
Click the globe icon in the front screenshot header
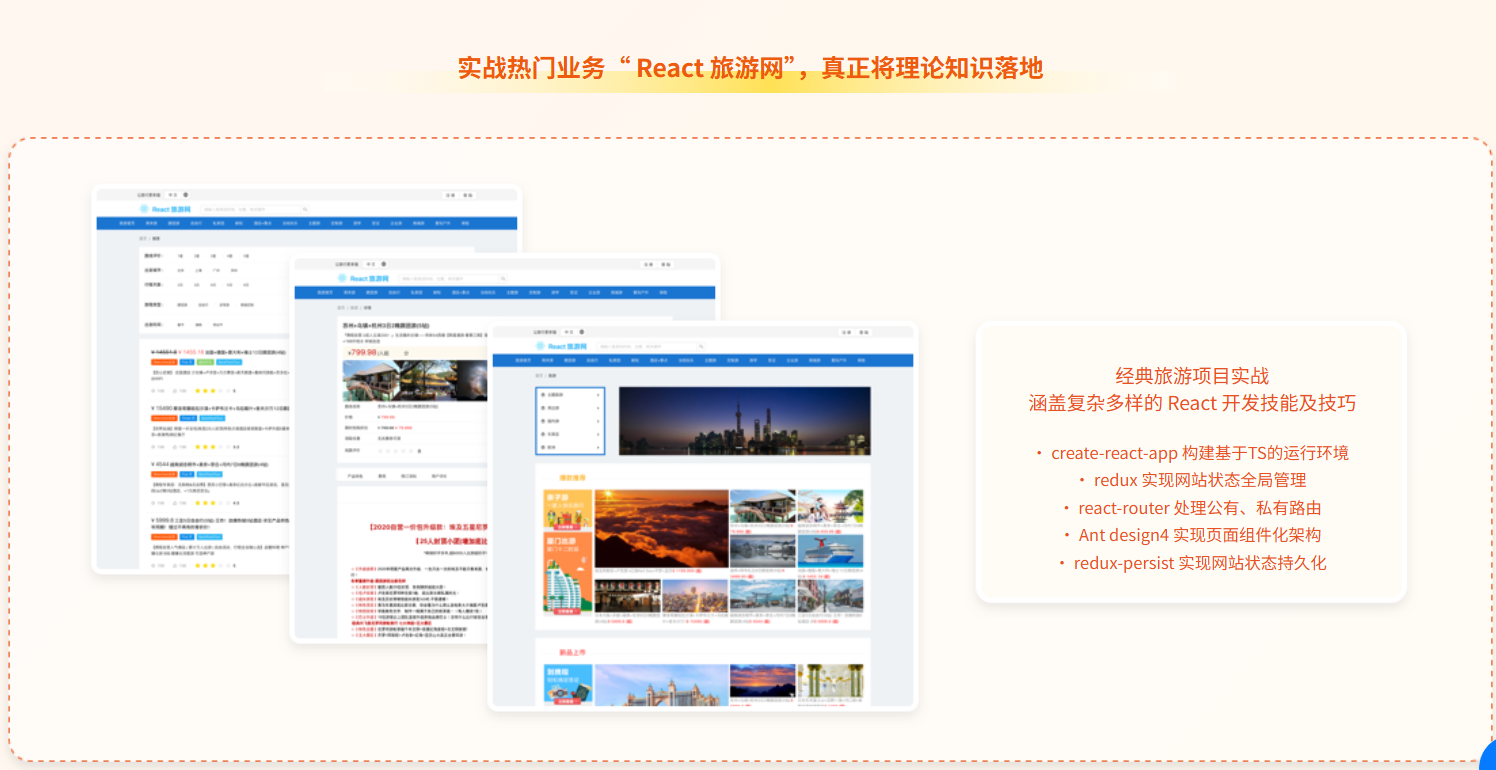pos(583,331)
